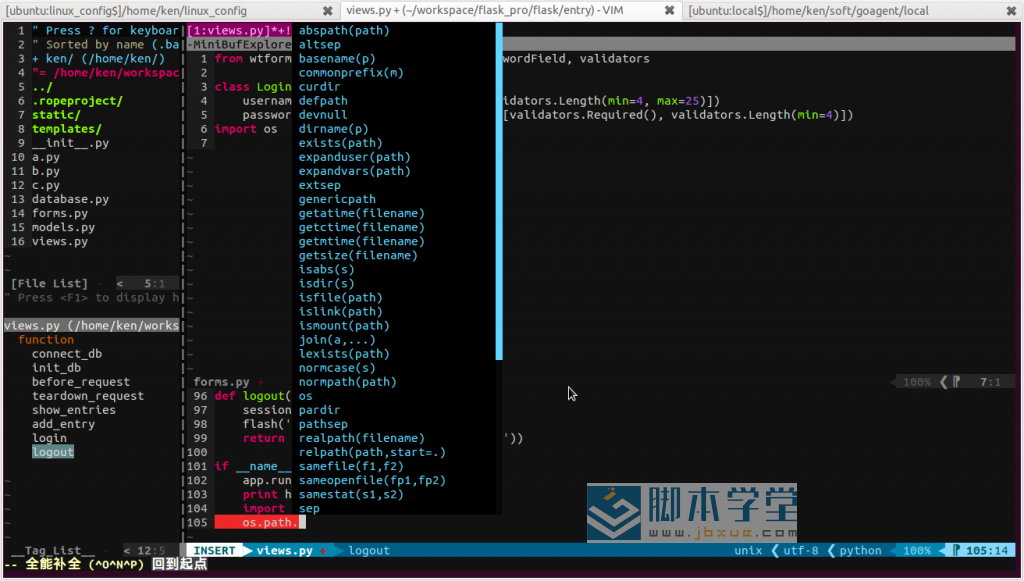Open the parent directory ../ entry

[x=42, y=86]
